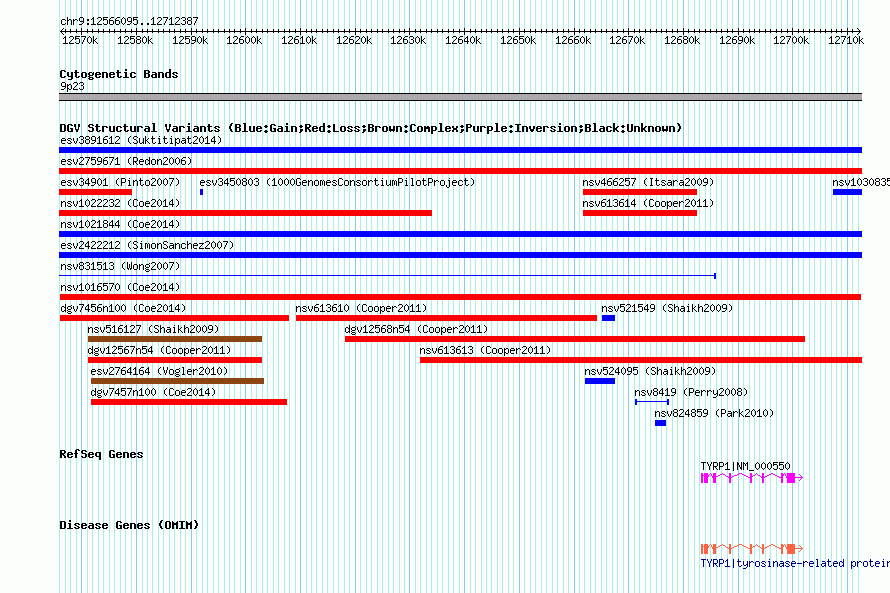Click the Cytogenetic Bands track title
Viewport: 890px width, 593px height.
(x=119, y=74)
